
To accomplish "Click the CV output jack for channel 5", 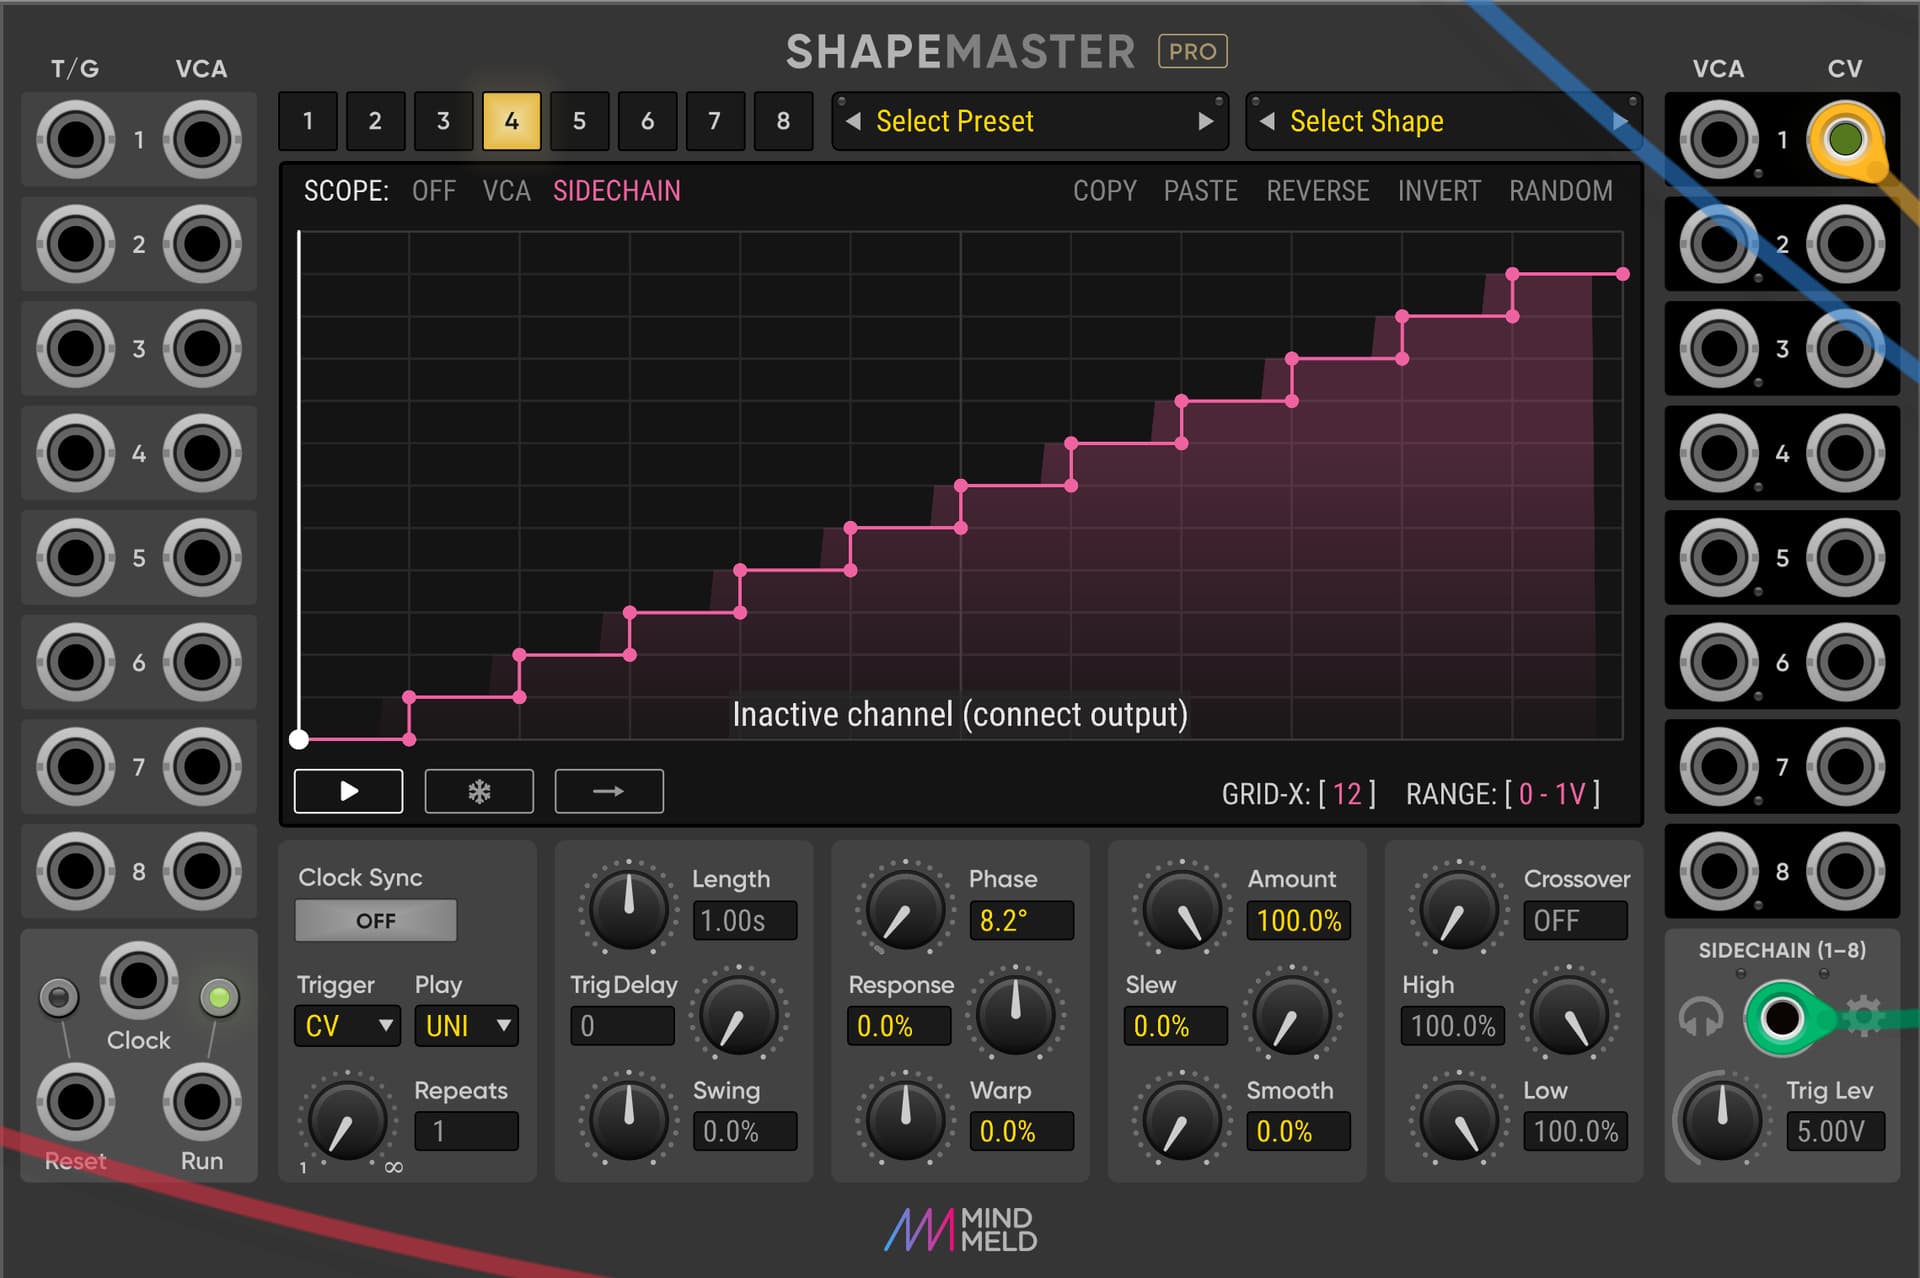I will tap(1845, 557).
